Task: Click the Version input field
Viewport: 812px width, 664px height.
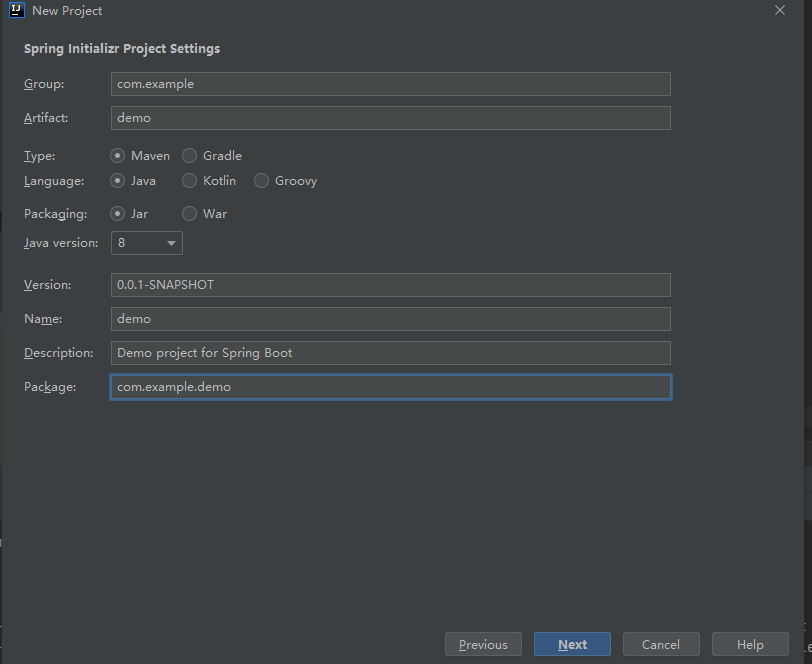Action: 390,285
